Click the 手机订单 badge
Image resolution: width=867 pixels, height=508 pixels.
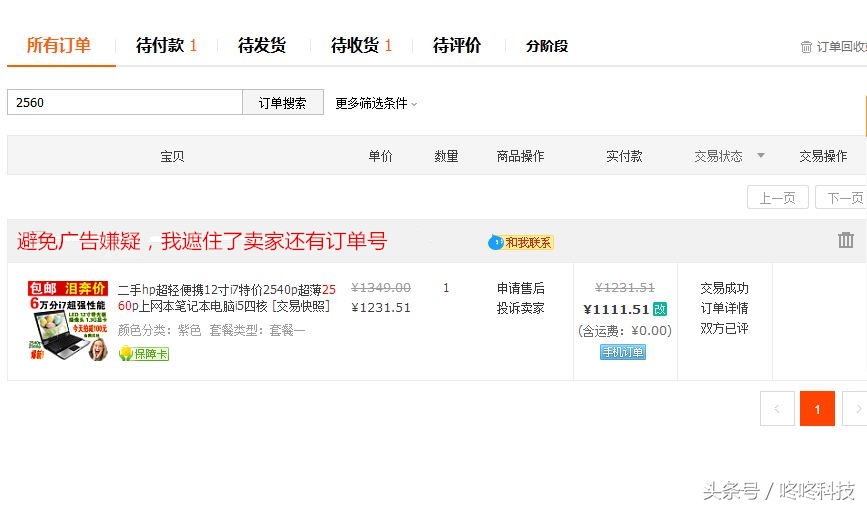tap(623, 352)
